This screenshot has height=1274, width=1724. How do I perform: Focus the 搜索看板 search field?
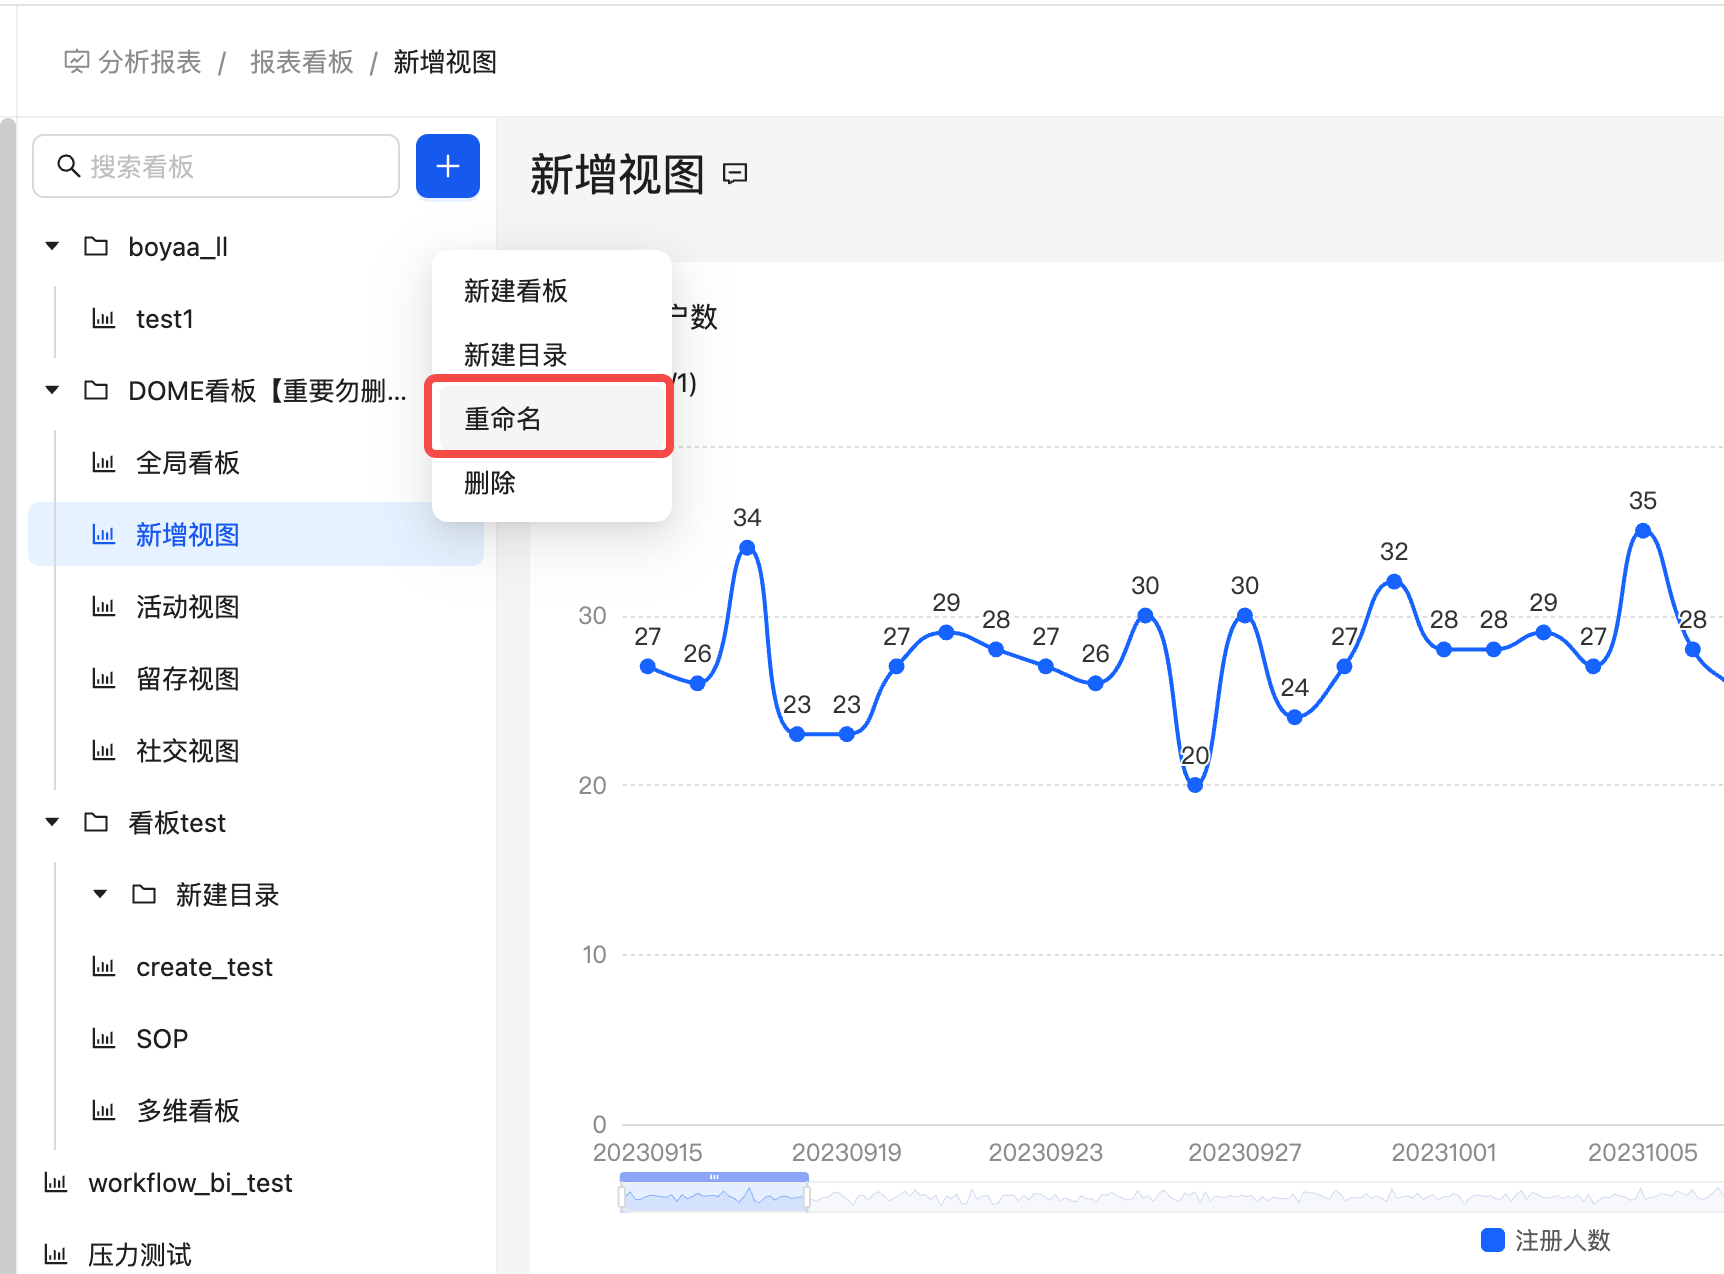216,166
